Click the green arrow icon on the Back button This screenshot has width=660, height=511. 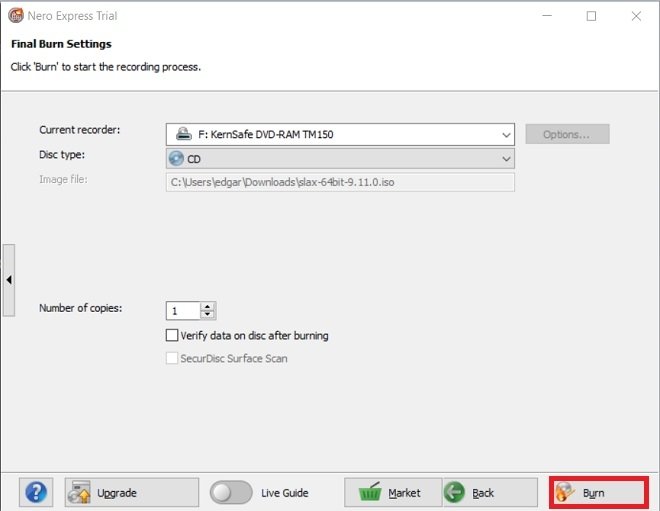(x=454, y=492)
